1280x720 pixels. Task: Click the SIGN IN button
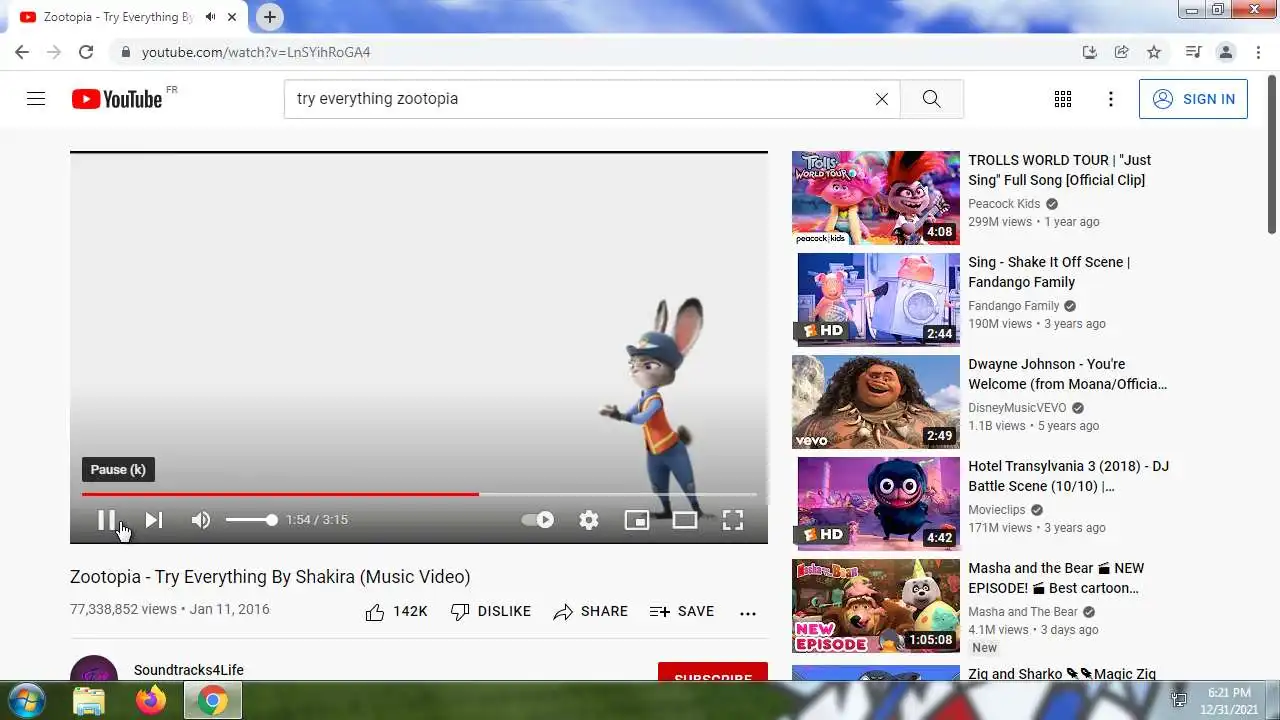pyautogui.click(x=1193, y=99)
